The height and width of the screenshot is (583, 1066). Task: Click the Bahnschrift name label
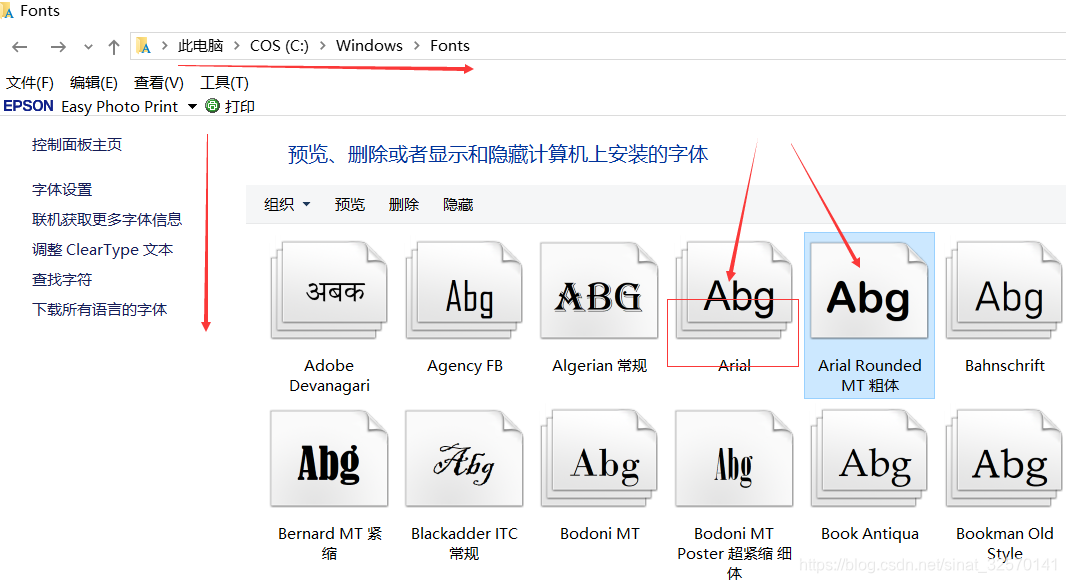(x=1005, y=366)
